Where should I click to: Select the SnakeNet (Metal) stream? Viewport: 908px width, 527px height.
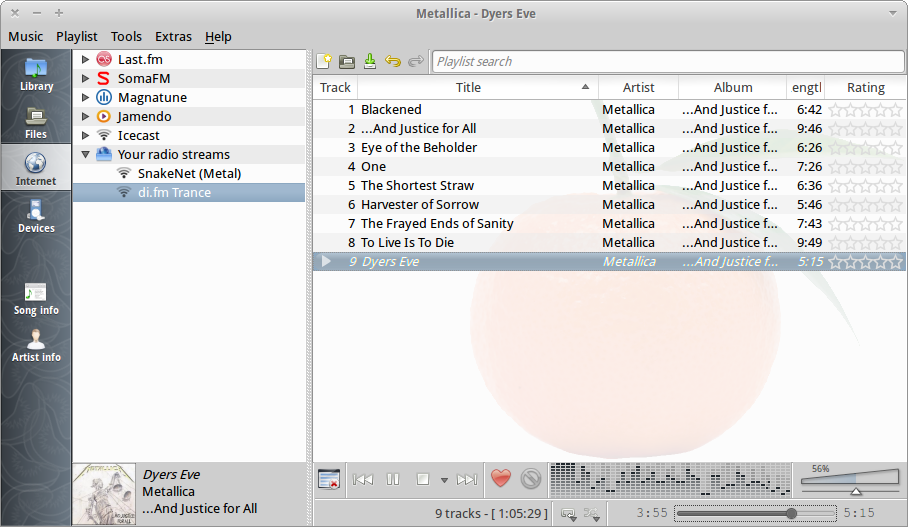pos(189,173)
